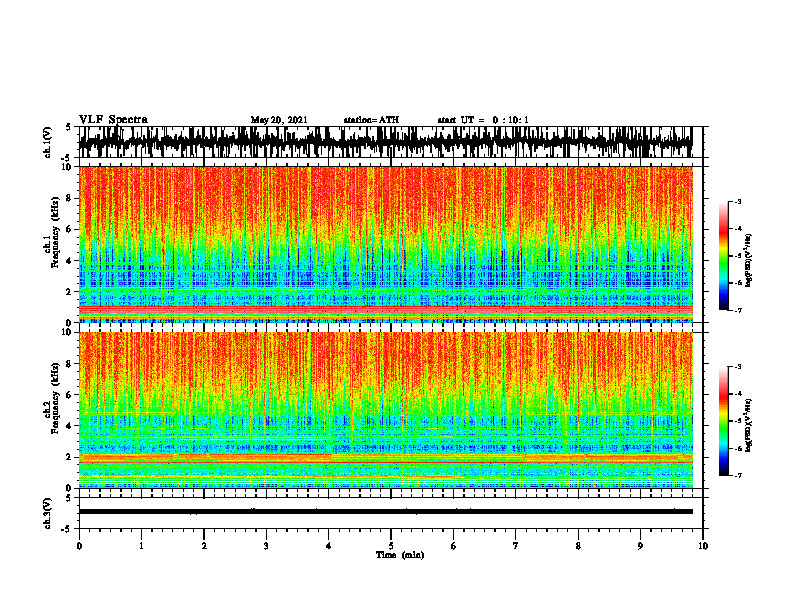Screen dimensions: 792x612
Task: Click ch.2 frequency axis "4" kHz tick
Action: pos(69,426)
